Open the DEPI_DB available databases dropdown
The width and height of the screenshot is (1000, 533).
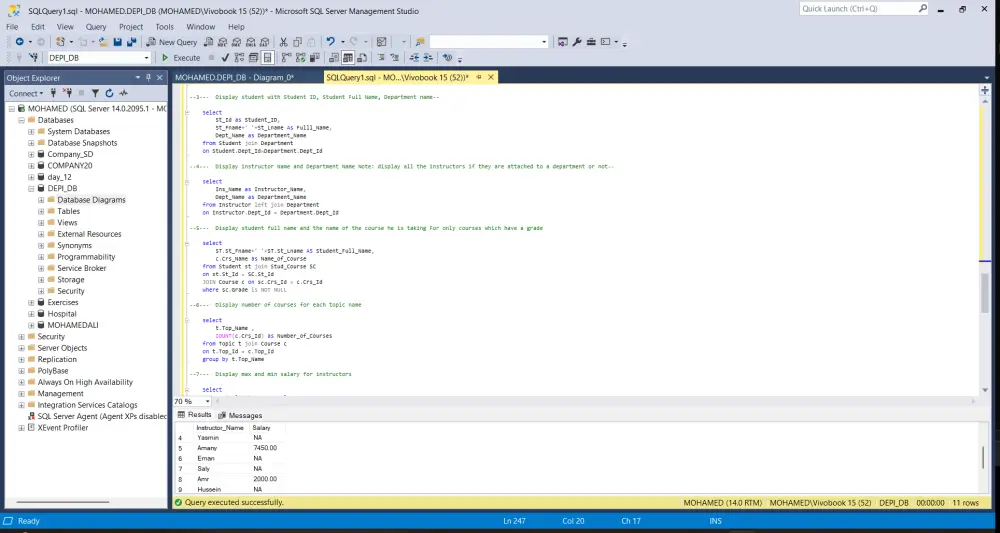click(146, 58)
